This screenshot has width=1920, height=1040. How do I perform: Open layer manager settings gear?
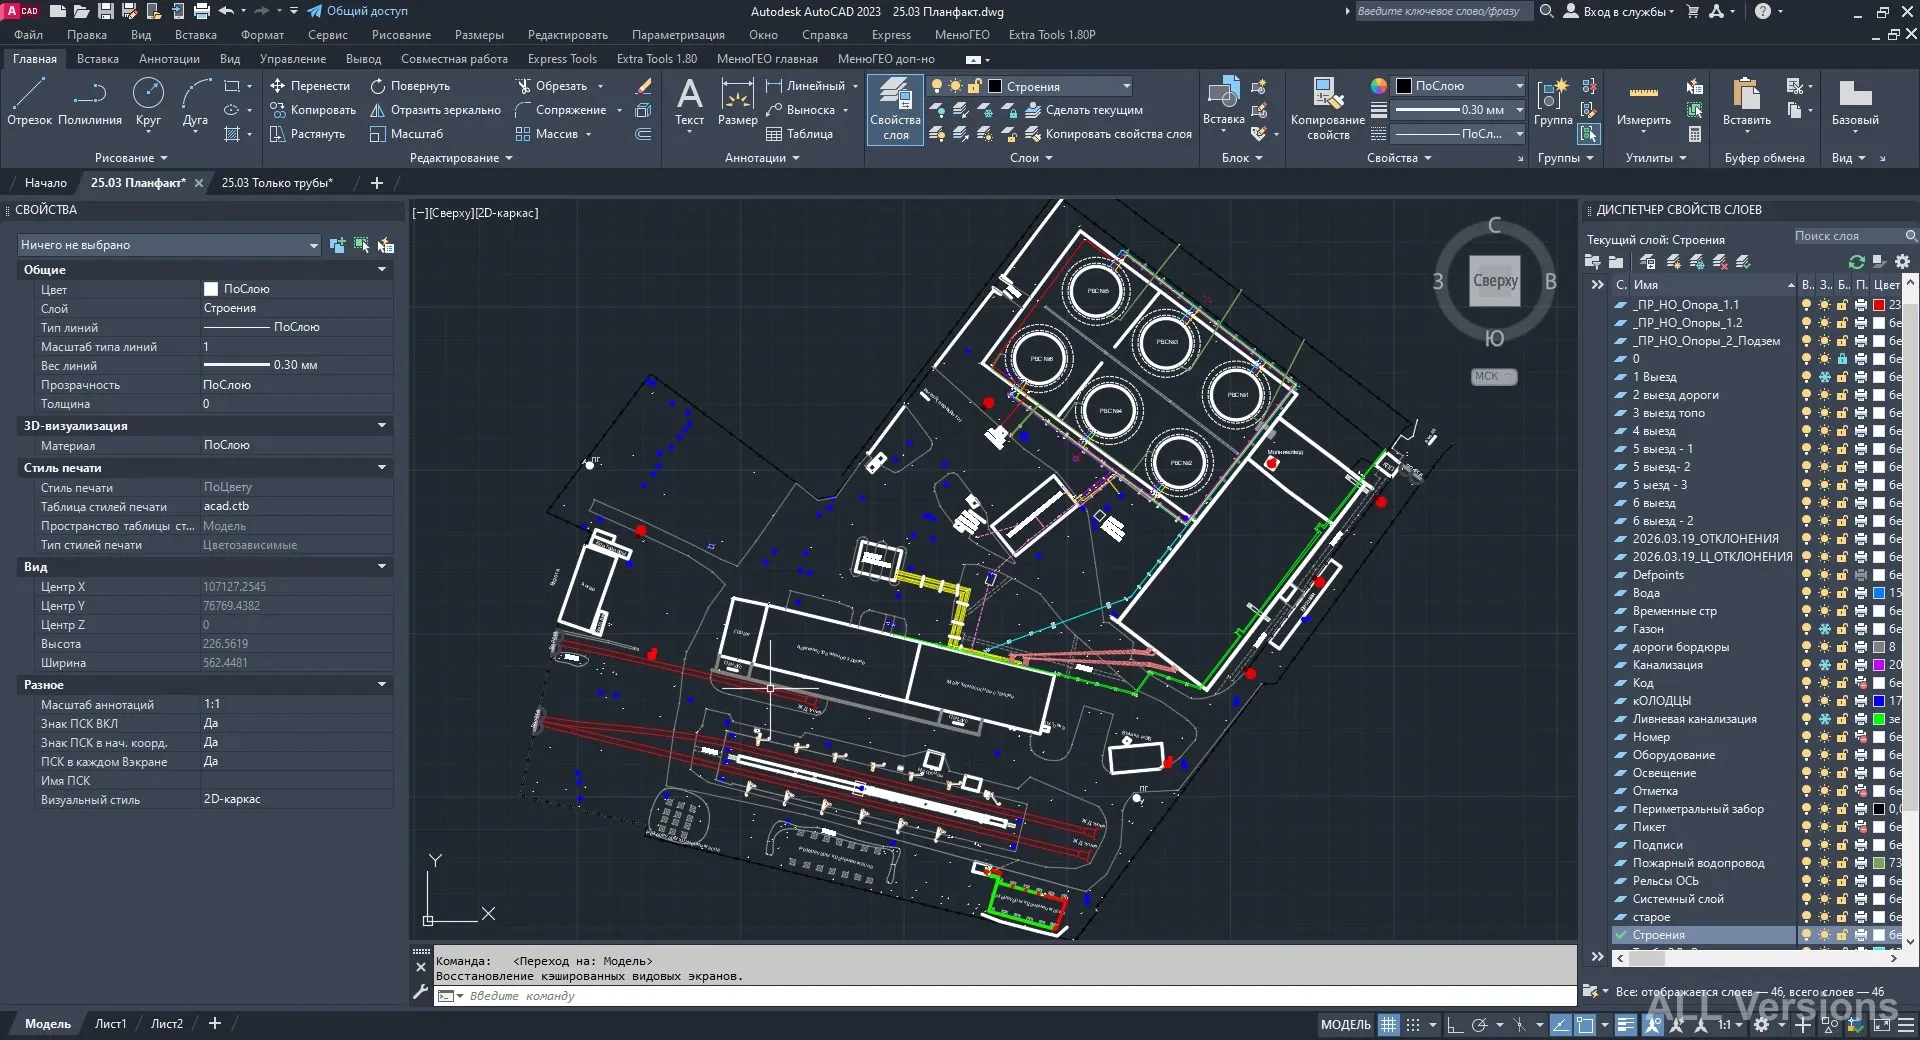[1902, 262]
